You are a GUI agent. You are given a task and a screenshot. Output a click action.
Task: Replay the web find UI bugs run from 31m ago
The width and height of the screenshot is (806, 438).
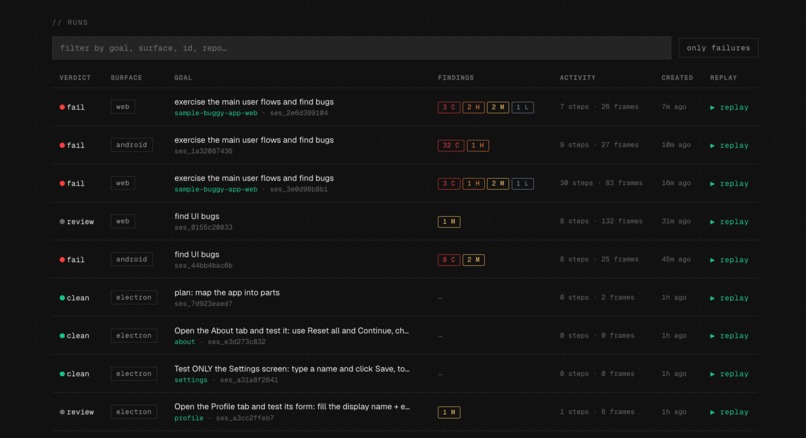pyautogui.click(x=729, y=222)
